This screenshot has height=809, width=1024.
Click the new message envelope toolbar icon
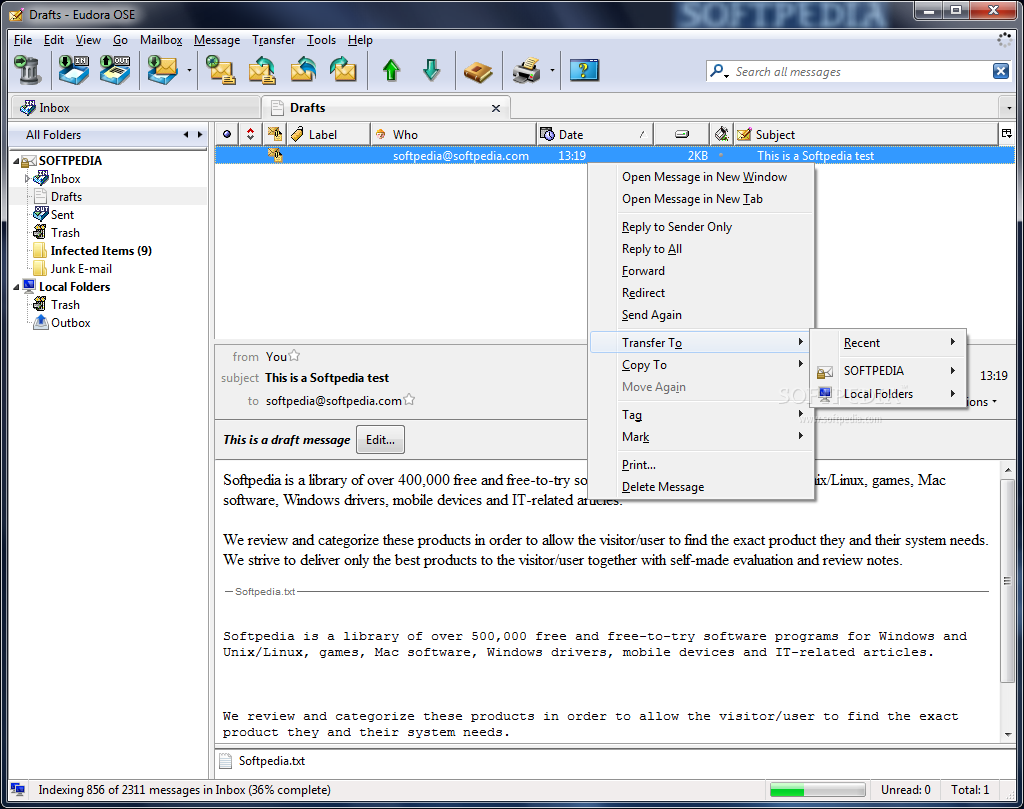click(x=162, y=70)
